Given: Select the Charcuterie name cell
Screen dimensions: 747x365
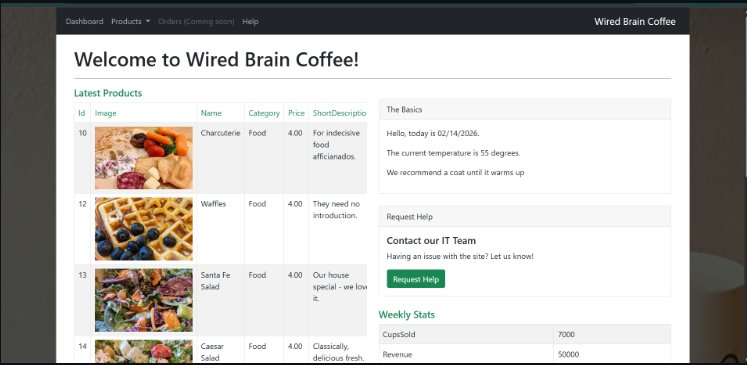Looking at the screenshot, I should pos(221,158).
